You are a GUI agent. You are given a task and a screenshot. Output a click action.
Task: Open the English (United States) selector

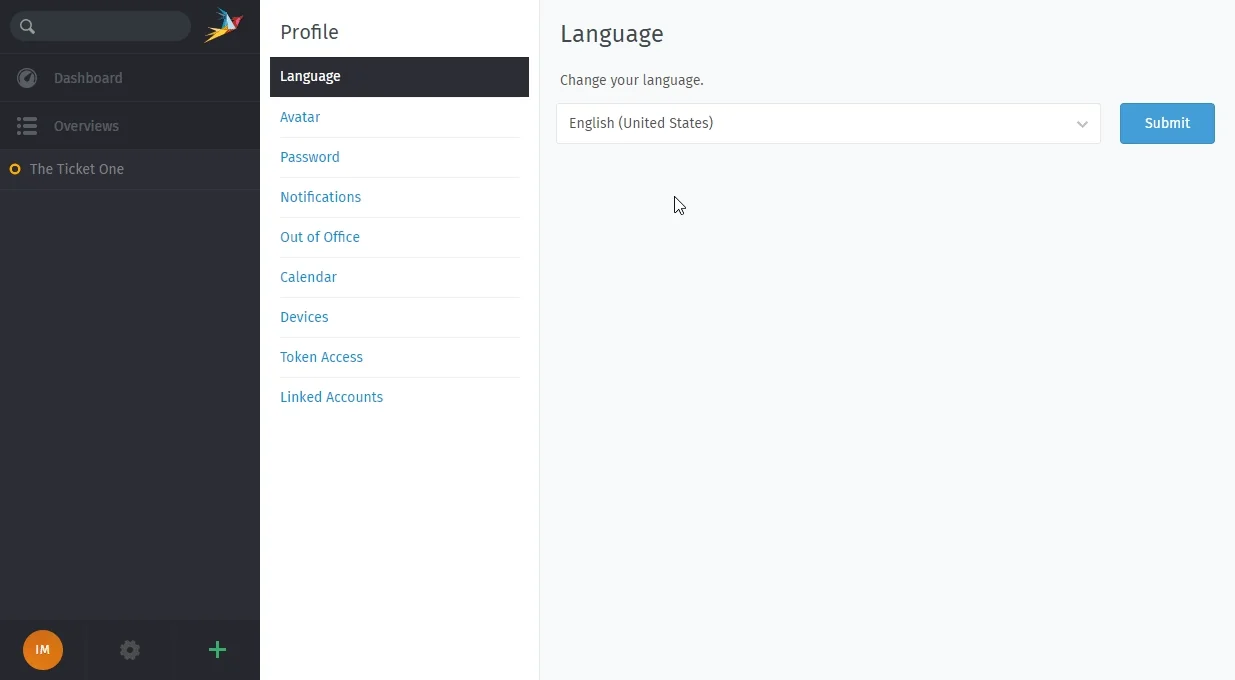(828, 124)
